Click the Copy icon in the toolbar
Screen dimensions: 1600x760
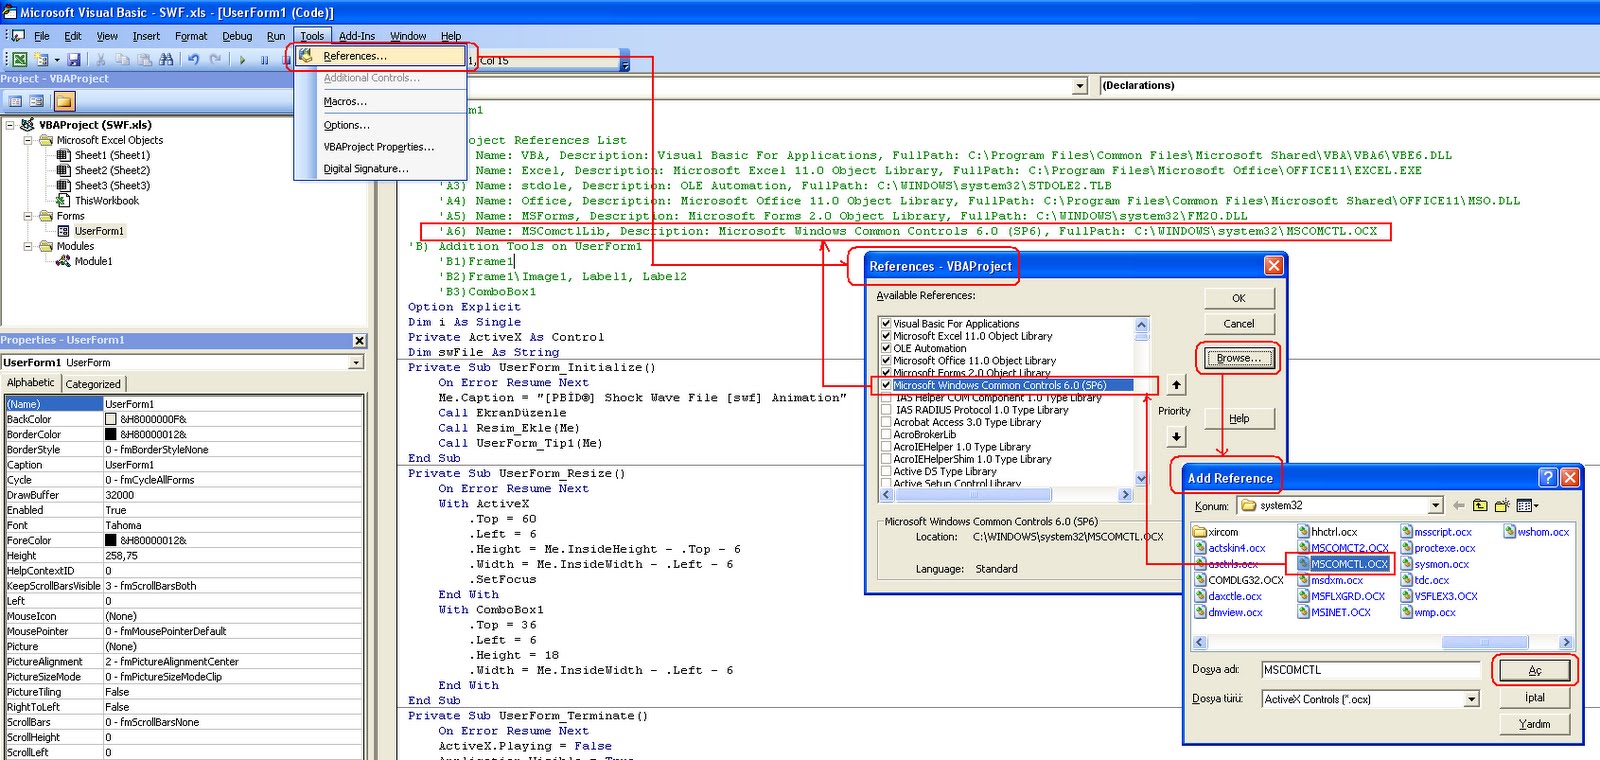click(x=122, y=60)
